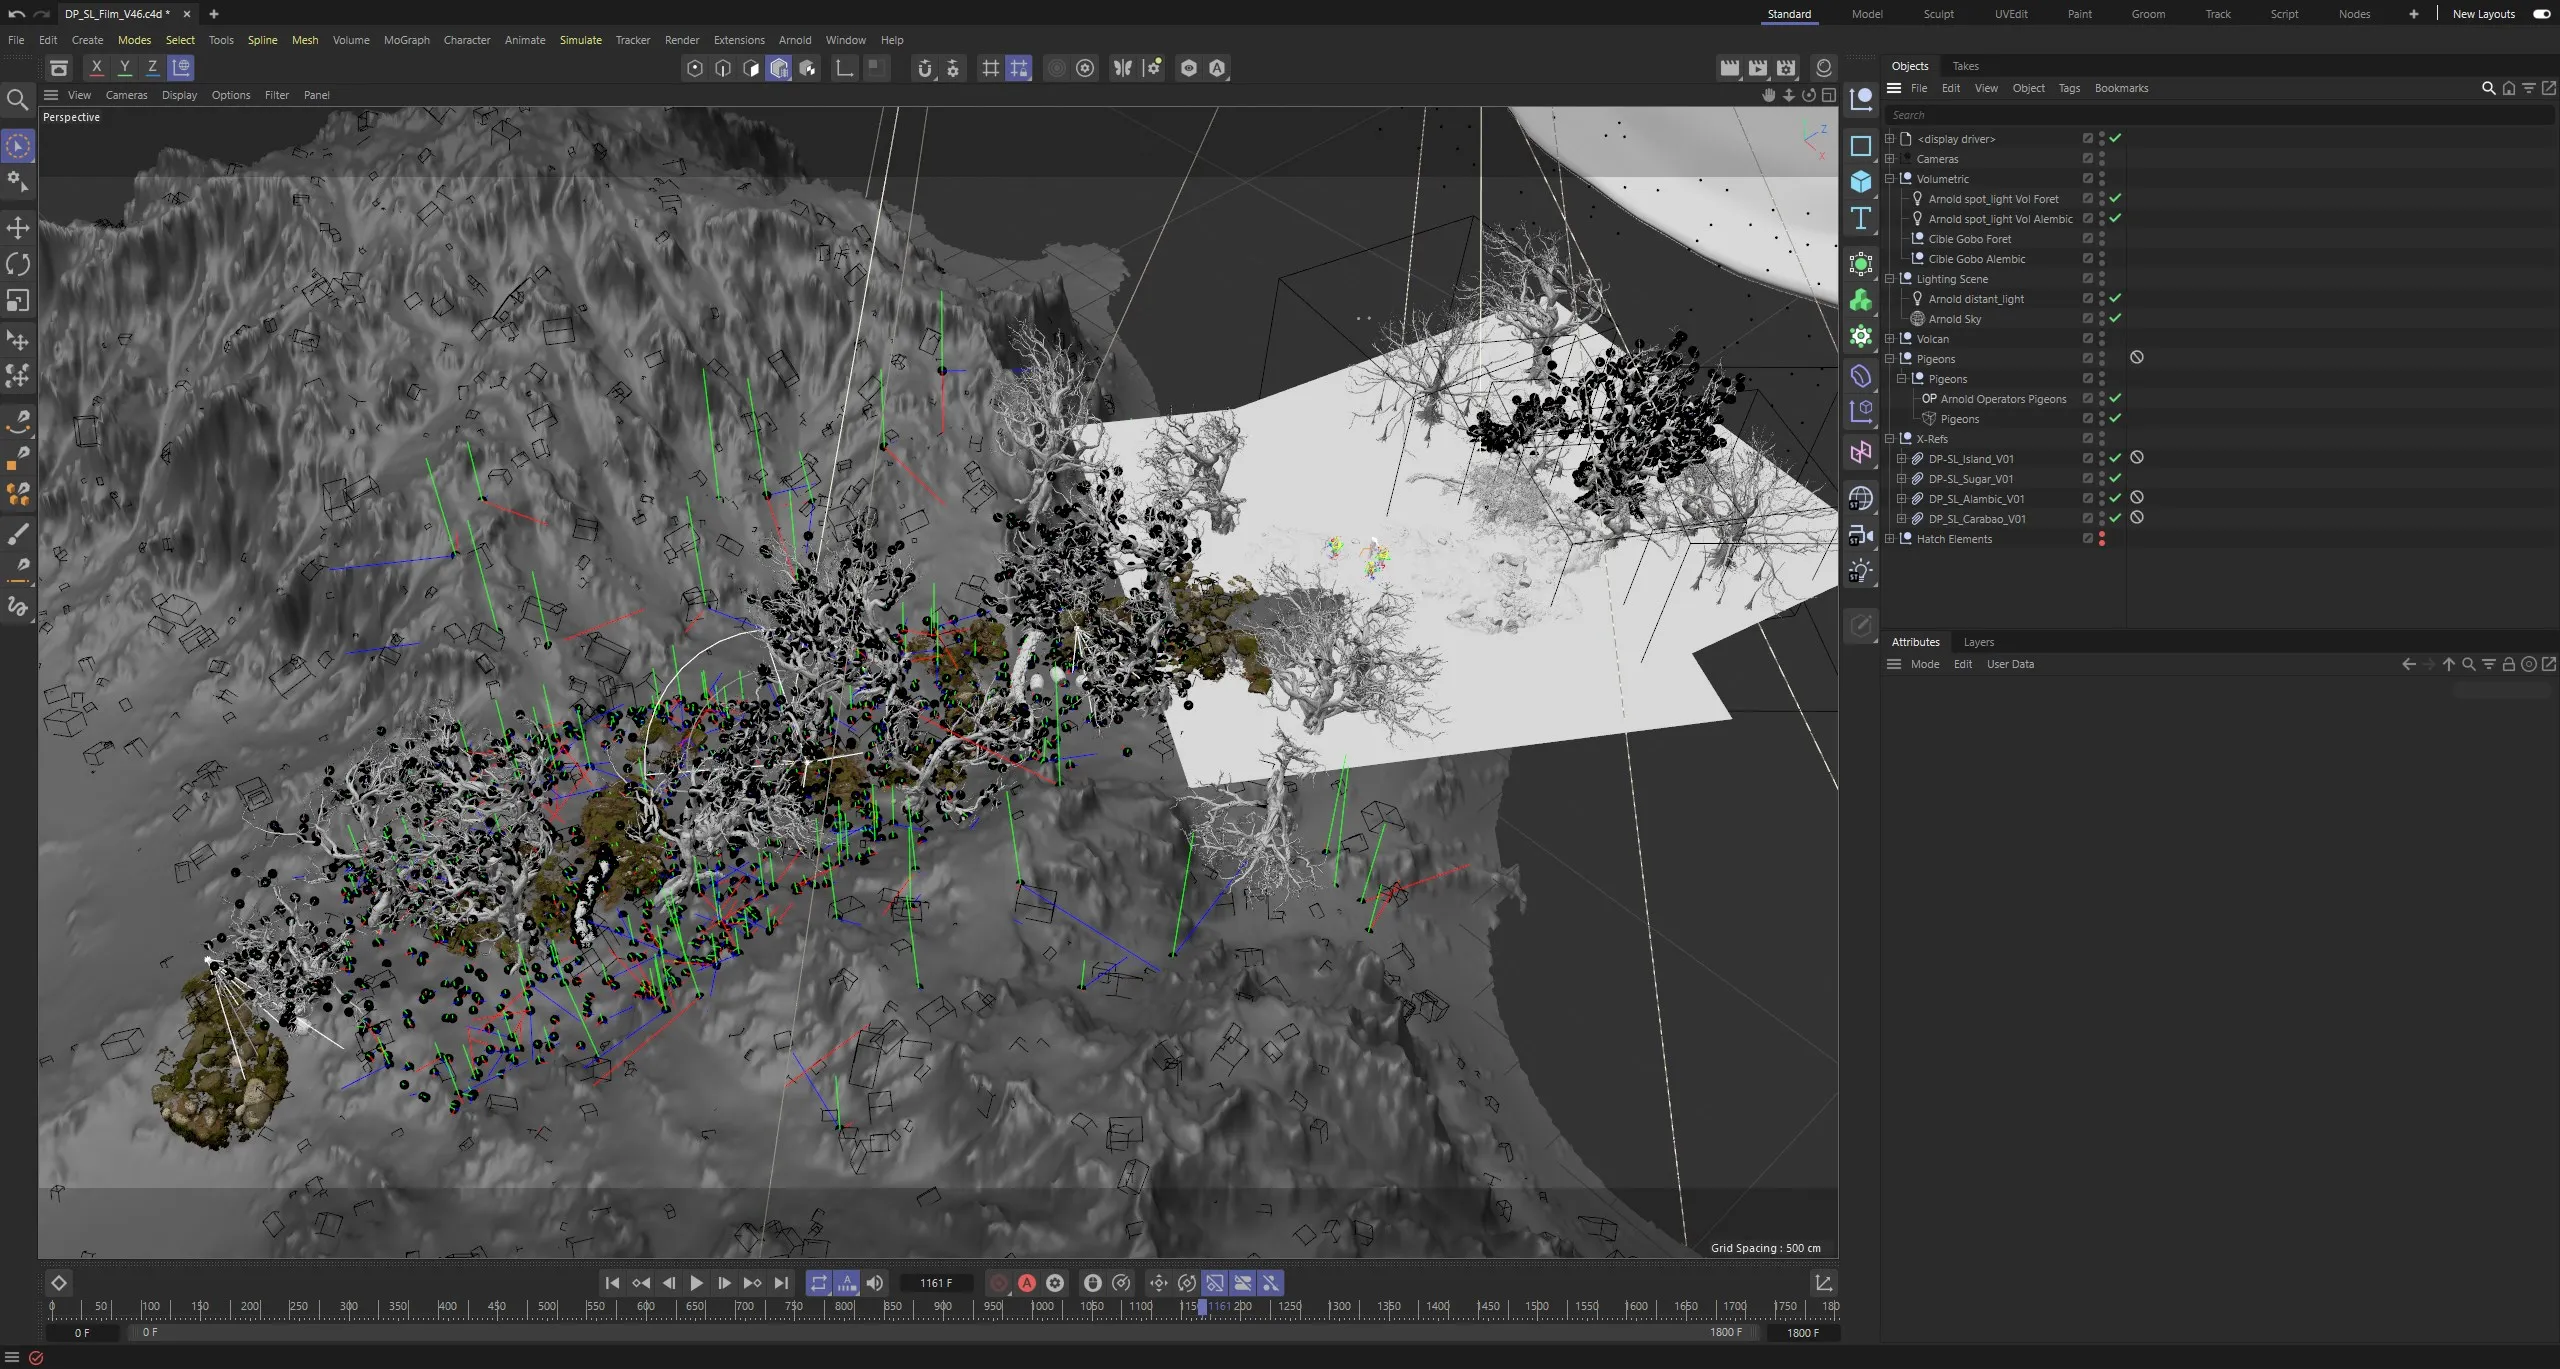Select the Move tool in left toolbar
This screenshot has width=2560, height=1369.
[x=18, y=227]
